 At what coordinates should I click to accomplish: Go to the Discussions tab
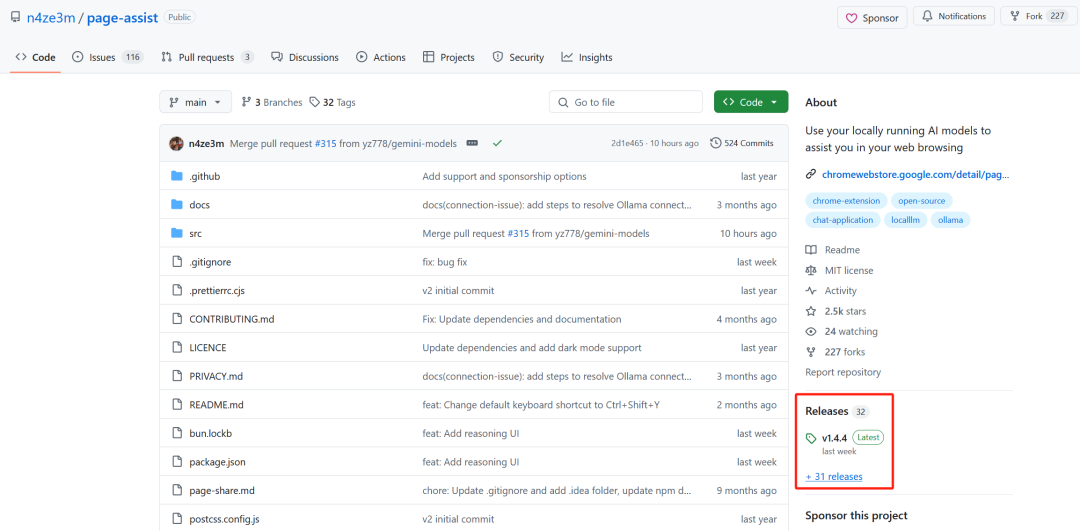point(305,57)
